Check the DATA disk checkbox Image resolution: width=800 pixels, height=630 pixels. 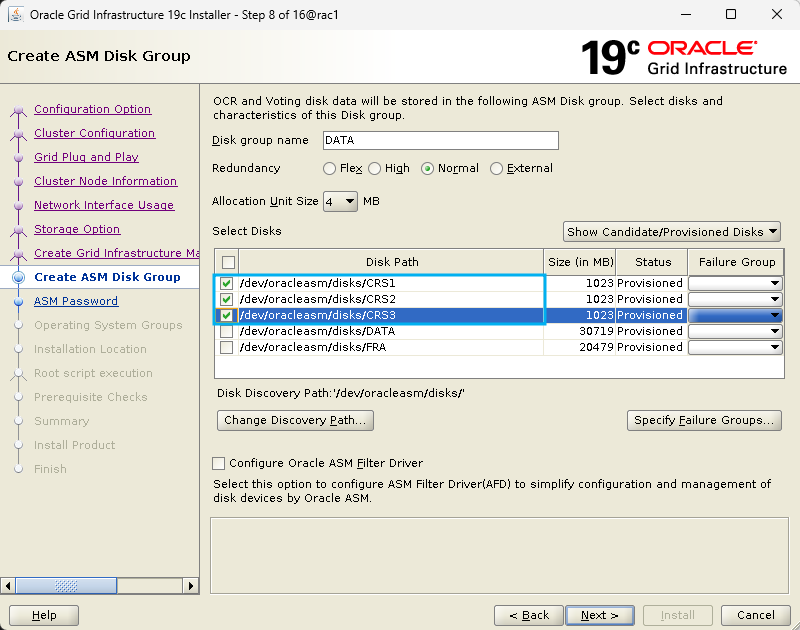pos(227,331)
